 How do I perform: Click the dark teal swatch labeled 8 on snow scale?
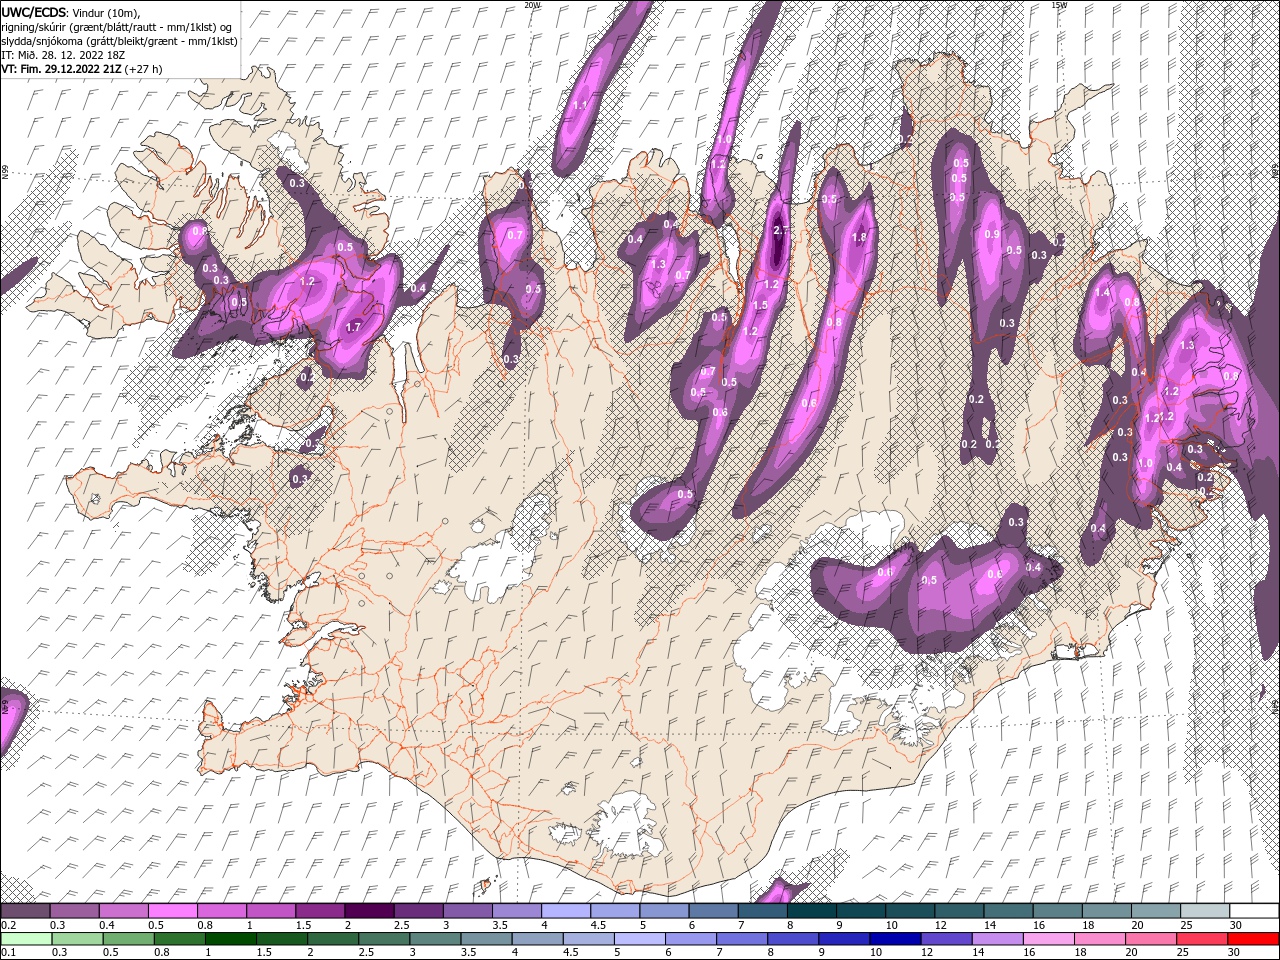[811, 911]
